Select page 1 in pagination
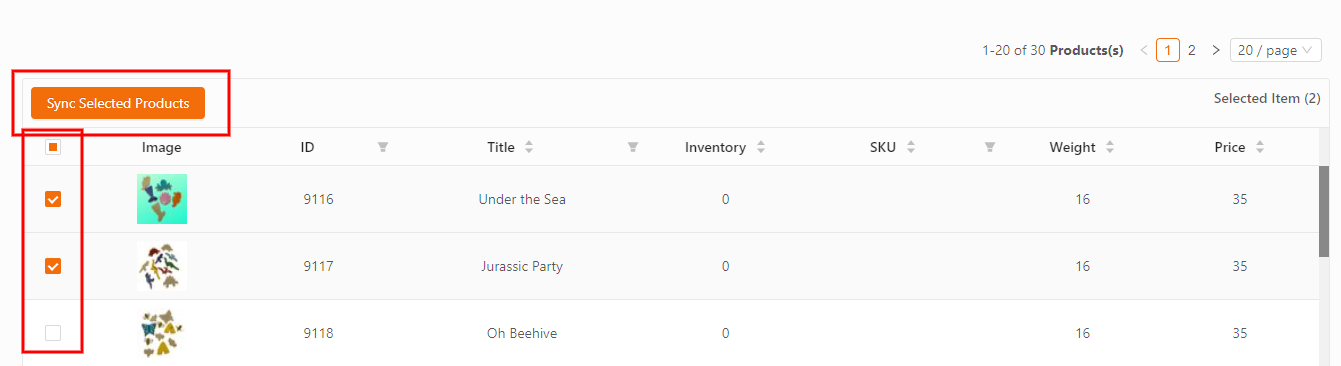Viewport: 1341px width, 366px height. coord(1167,50)
